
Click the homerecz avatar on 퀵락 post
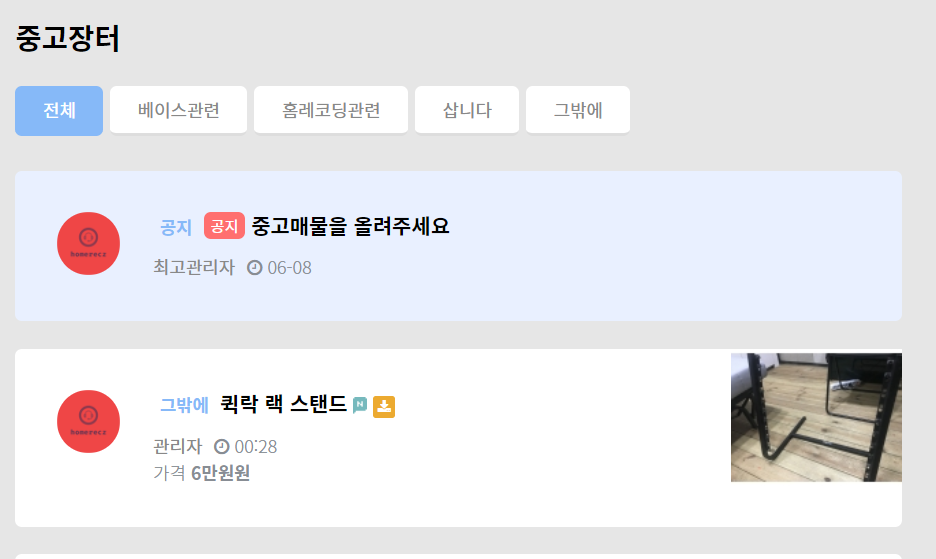[x=88, y=422]
